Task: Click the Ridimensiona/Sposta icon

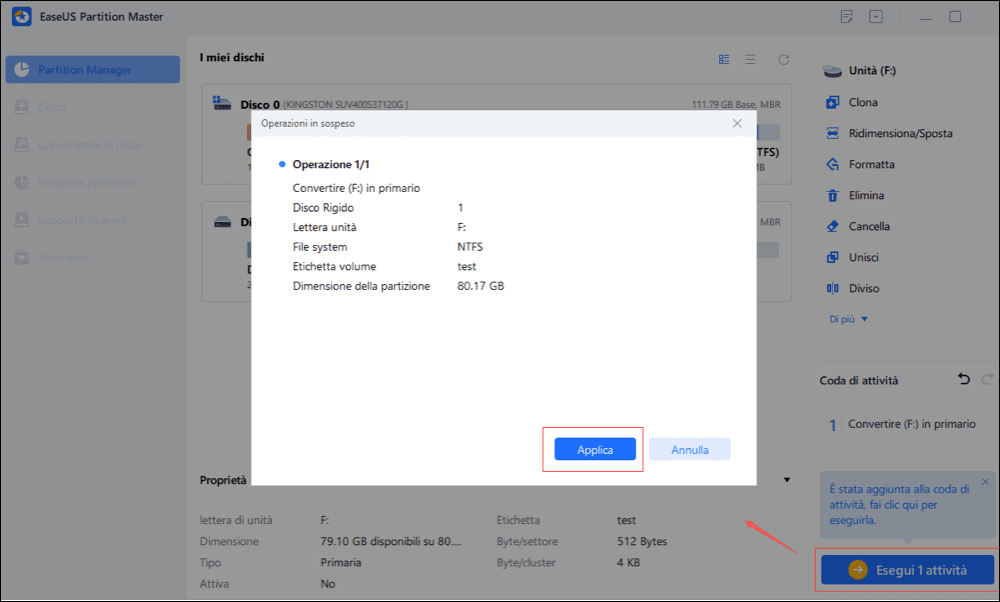Action: click(x=832, y=133)
